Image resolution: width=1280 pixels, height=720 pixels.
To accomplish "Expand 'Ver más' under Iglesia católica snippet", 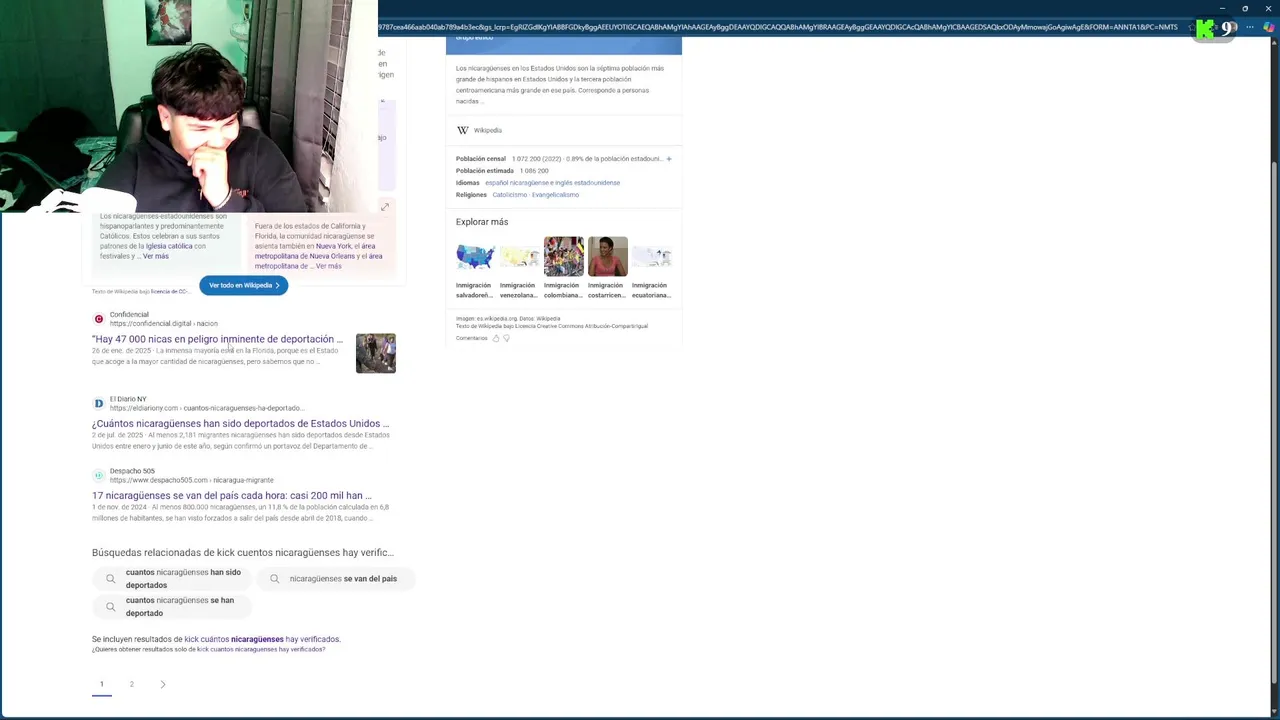I will [x=156, y=256].
